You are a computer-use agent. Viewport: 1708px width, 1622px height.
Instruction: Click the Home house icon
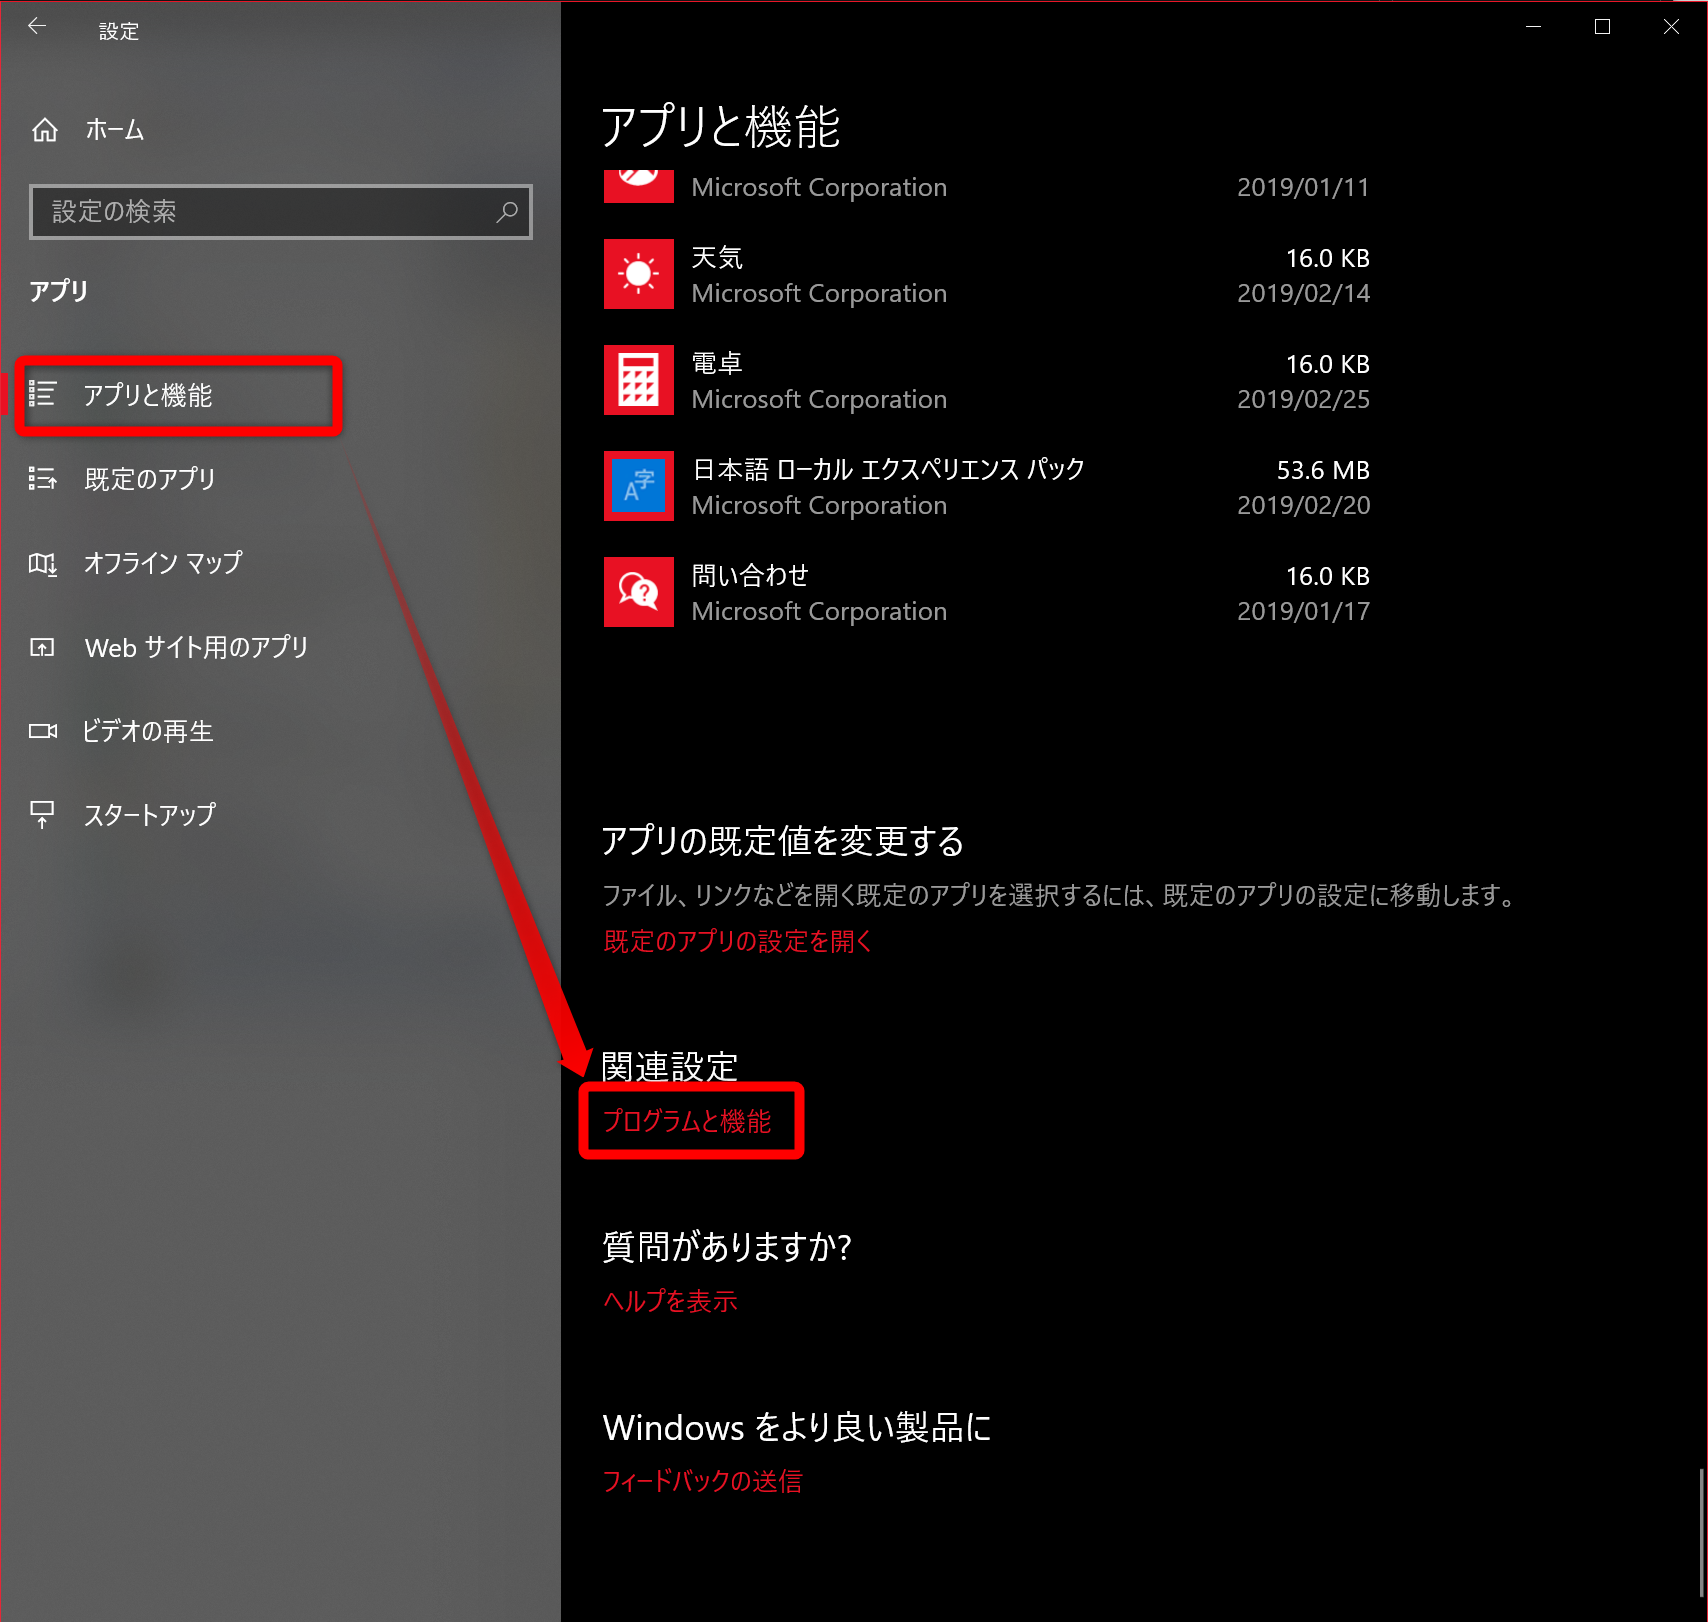click(x=45, y=130)
